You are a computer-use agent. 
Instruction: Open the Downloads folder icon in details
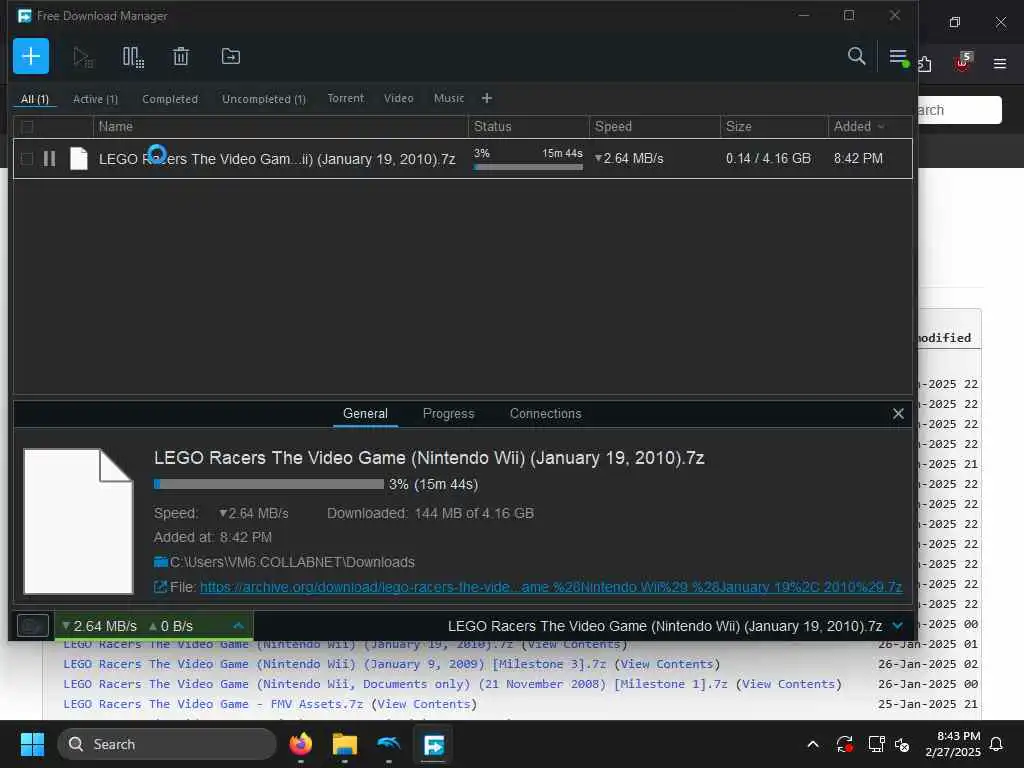[x=161, y=562]
